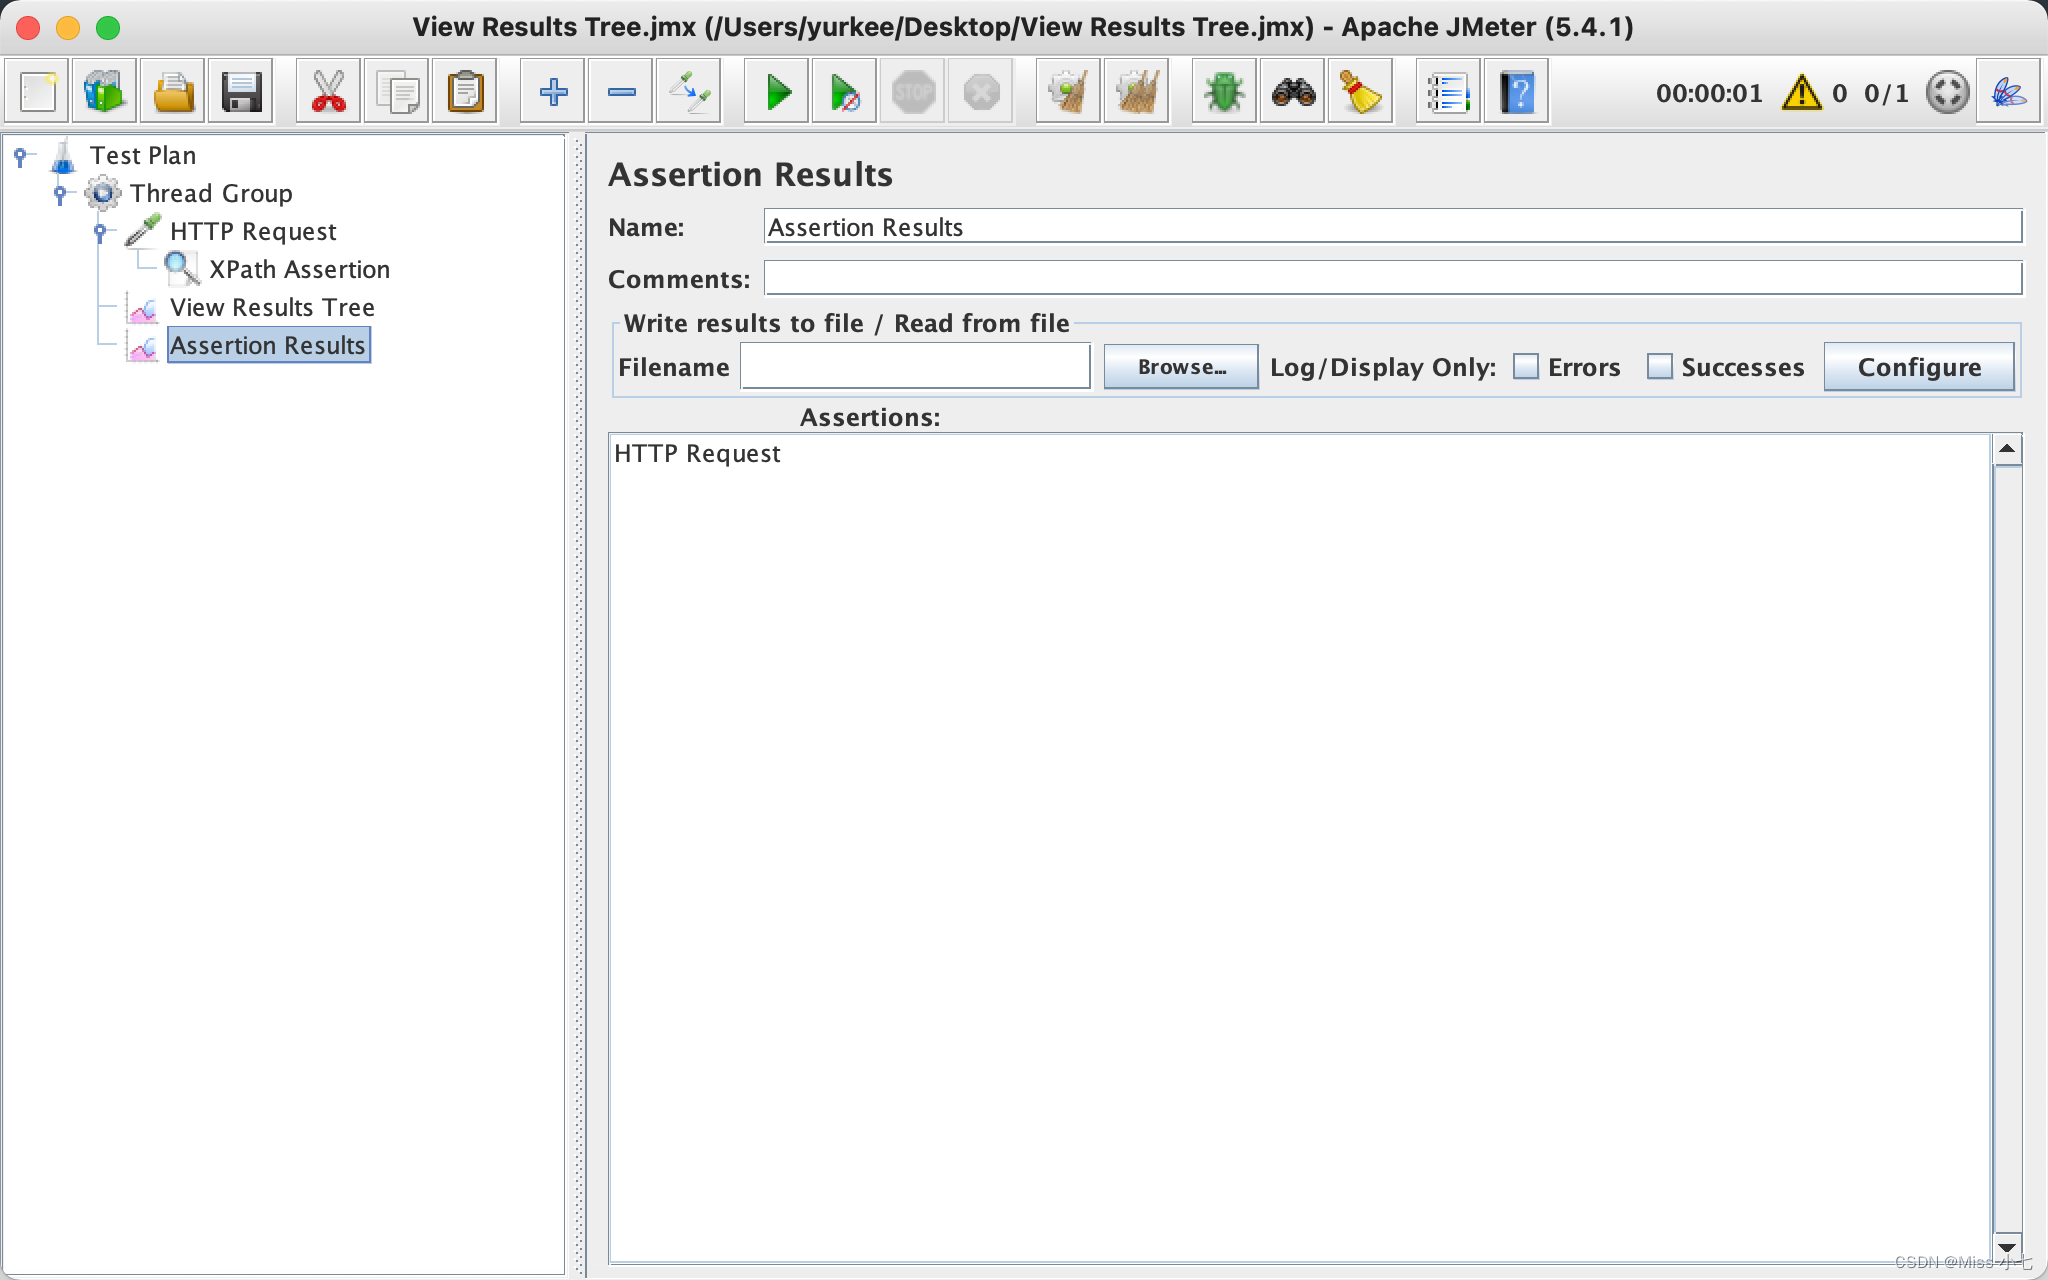Viewport: 2048px width, 1280px height.
Task: Click the Copy toolbar icon
Action: tap(397, 92)
